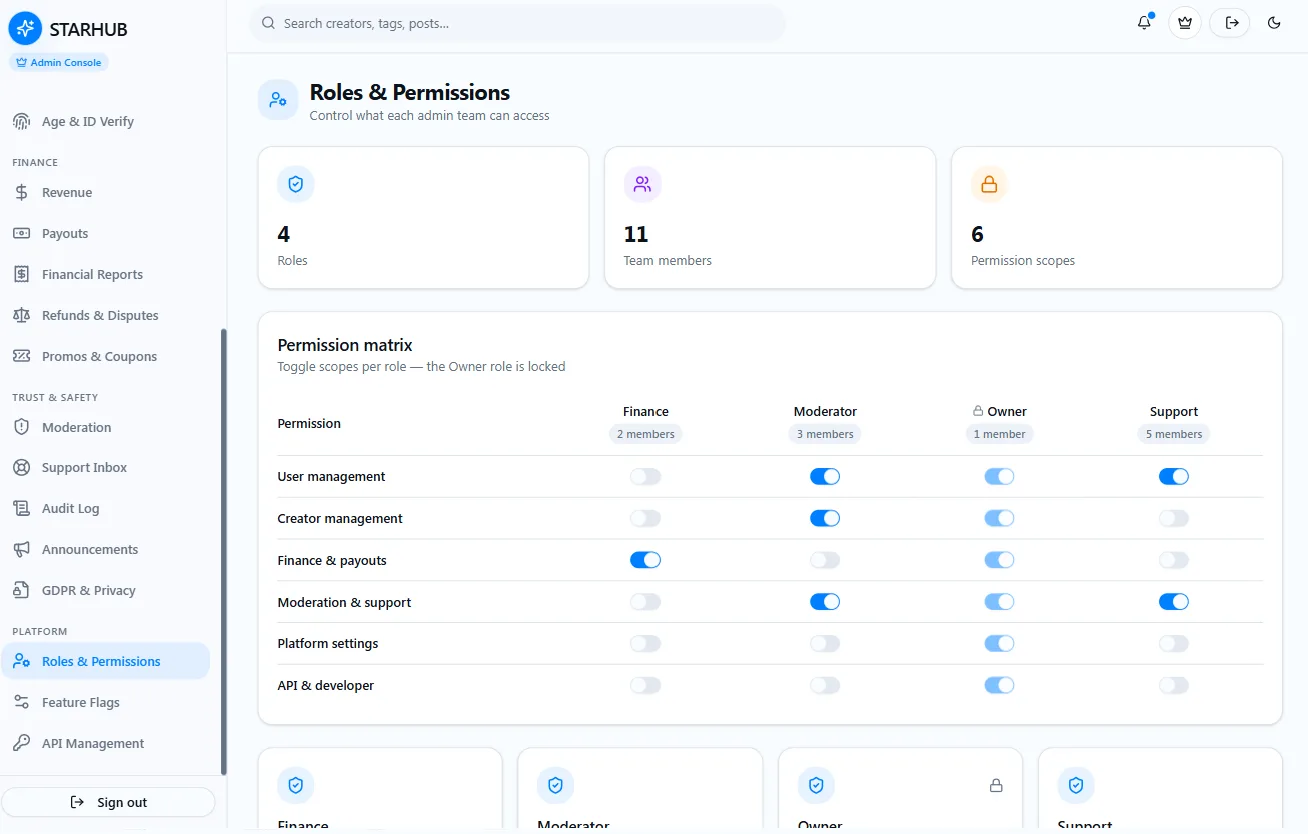Click the '2 members' Finance badge
The image size is (1308, 834).
pos(646,434)
